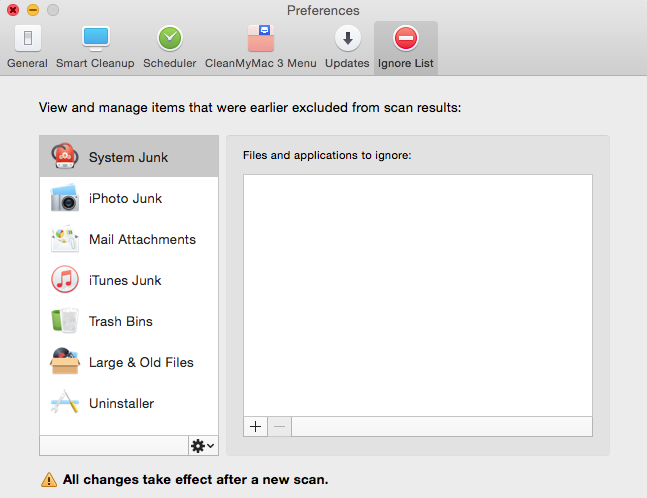
Task: Select the Uninstaller label
Action: [x=121, y=403]
